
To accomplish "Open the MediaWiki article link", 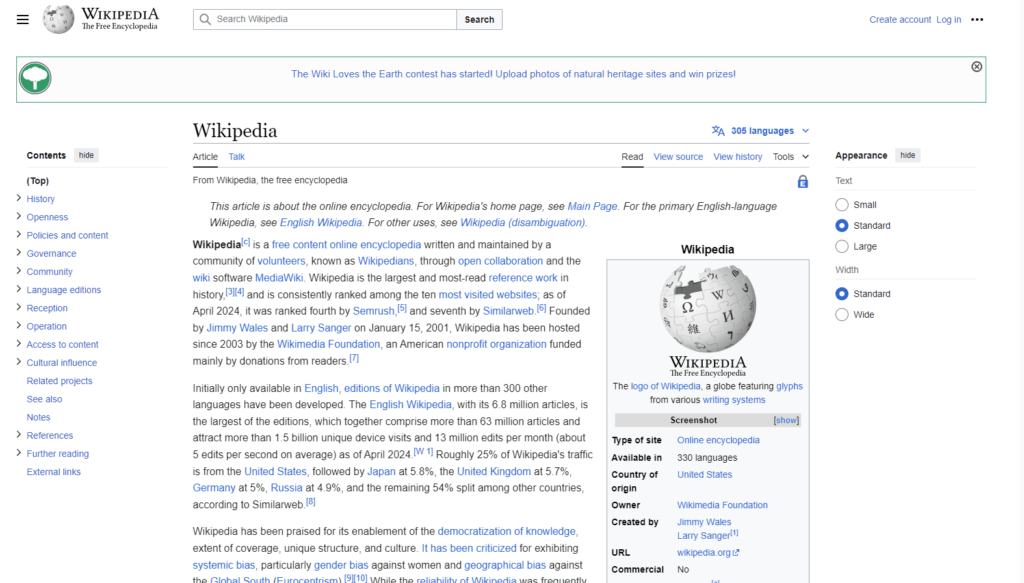I will [x=279, y=277].
